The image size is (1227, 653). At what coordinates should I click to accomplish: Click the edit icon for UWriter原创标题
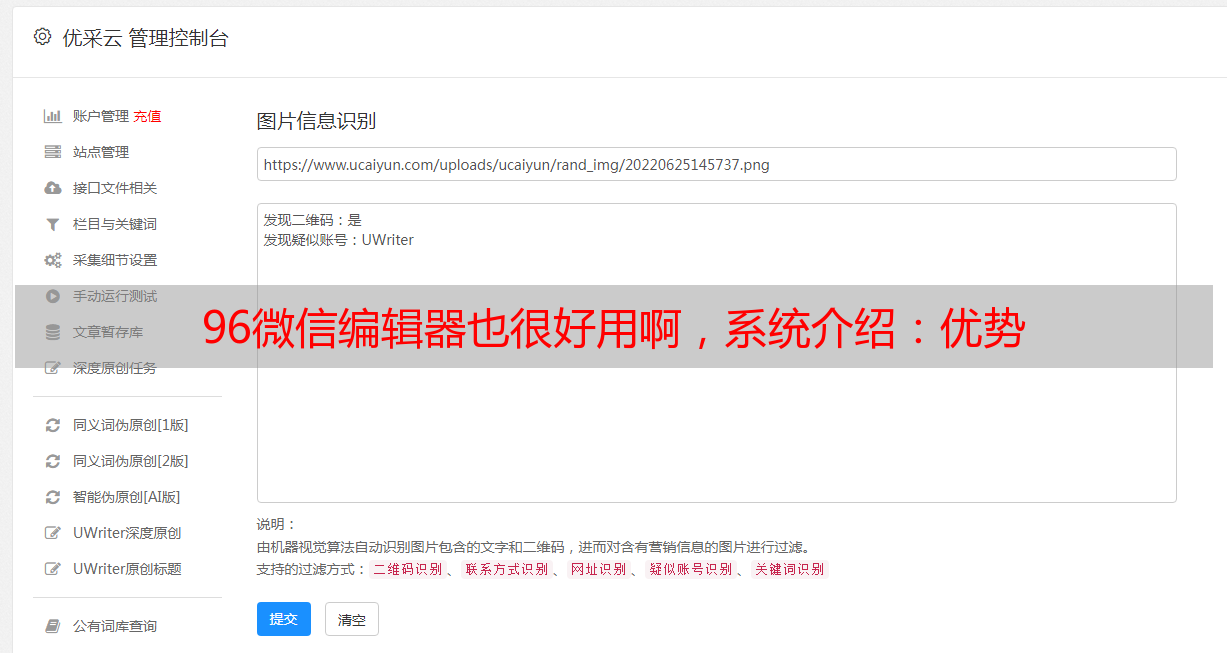click(x=53, y=569)
